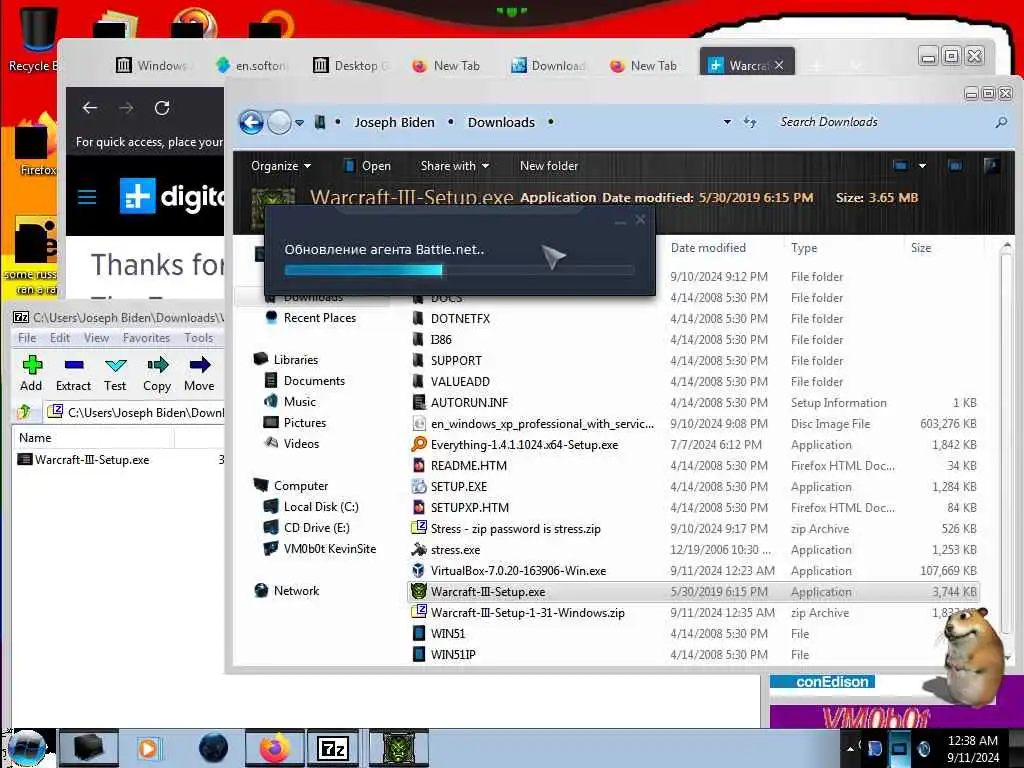Click search magnifier in Search Downloads box
The height and width of the screenshot is (768, 1024).
(1001, 122)
